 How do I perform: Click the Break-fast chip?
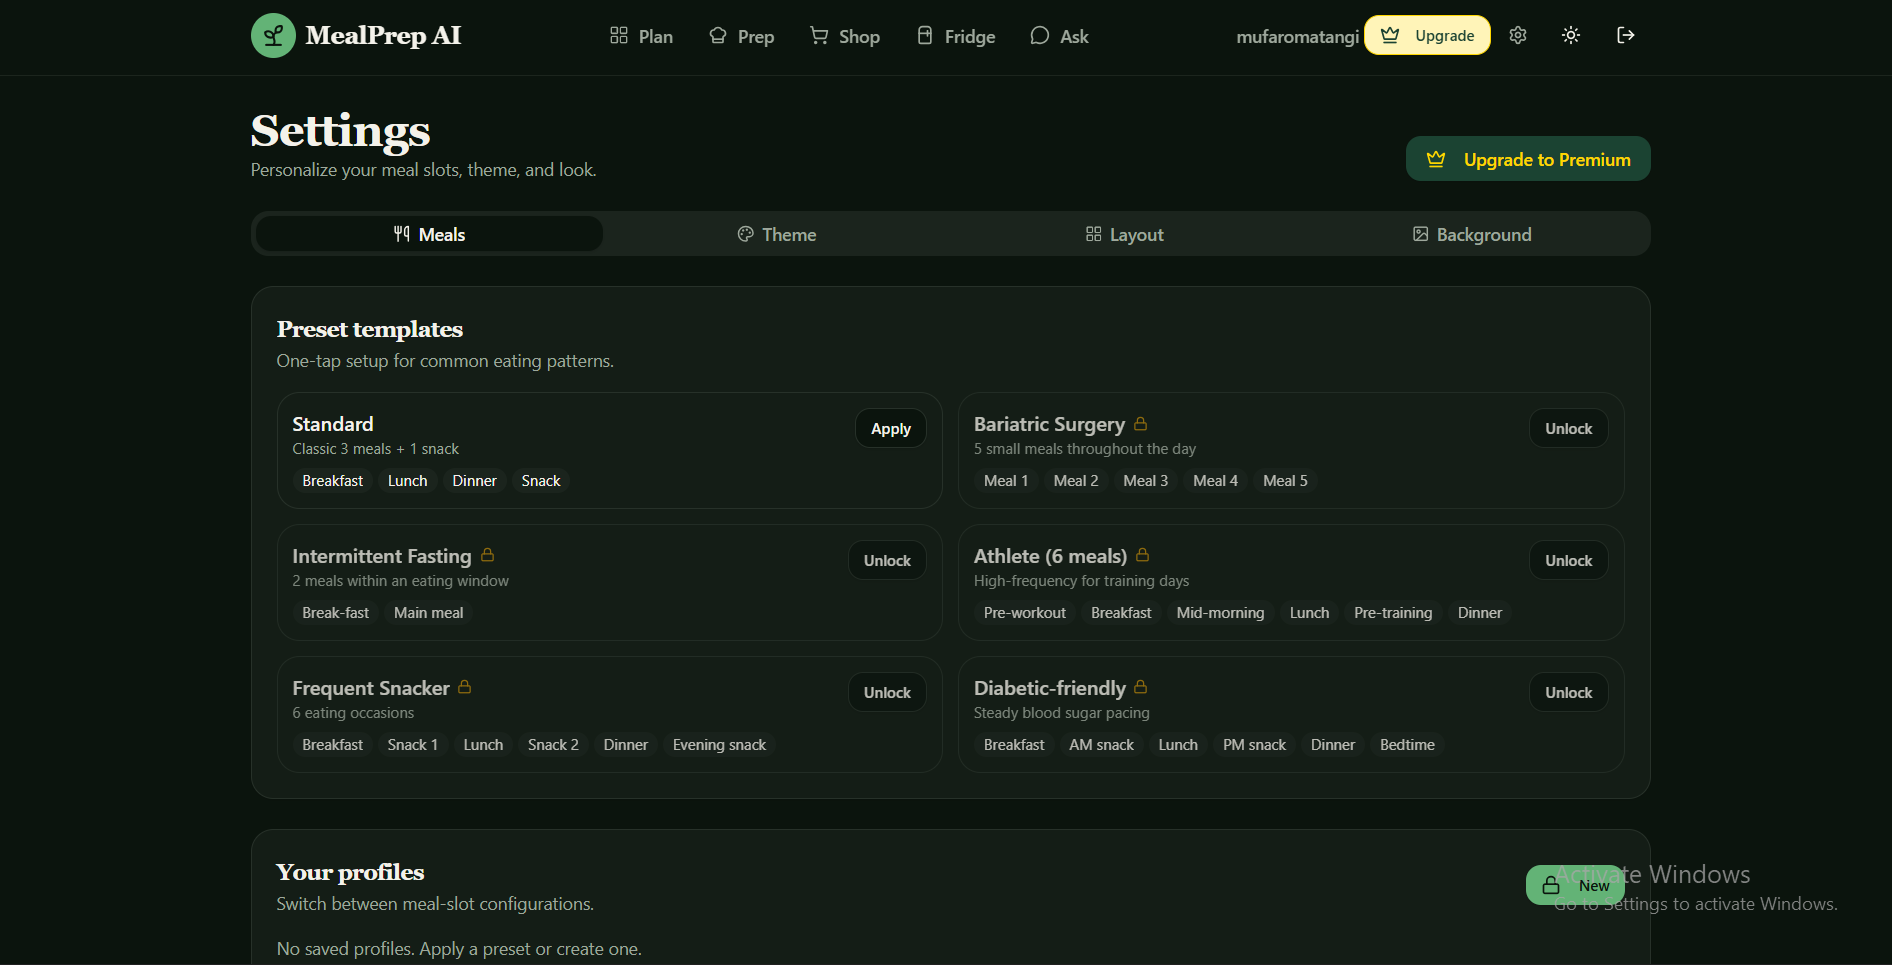[335, 613]
